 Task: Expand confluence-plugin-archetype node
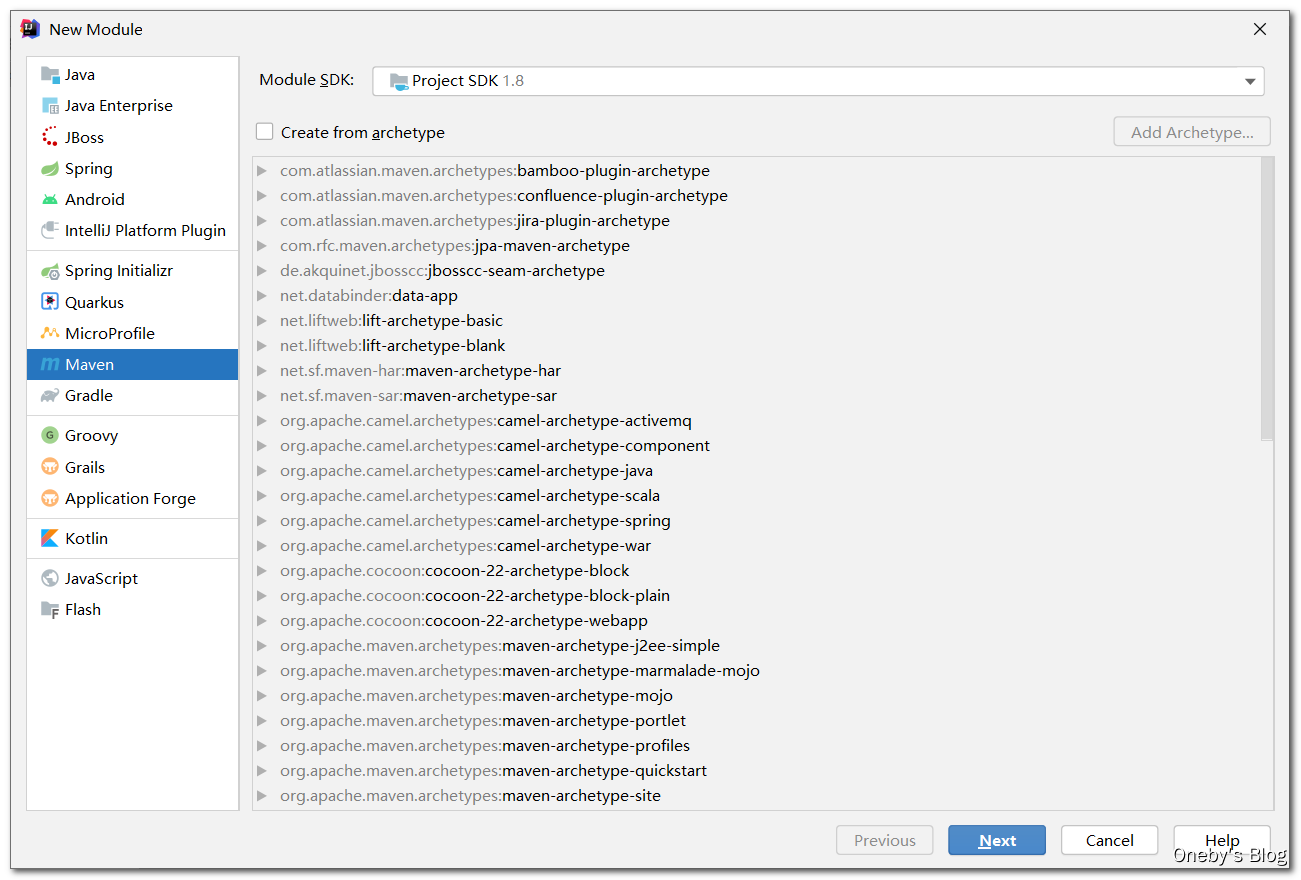262,196
